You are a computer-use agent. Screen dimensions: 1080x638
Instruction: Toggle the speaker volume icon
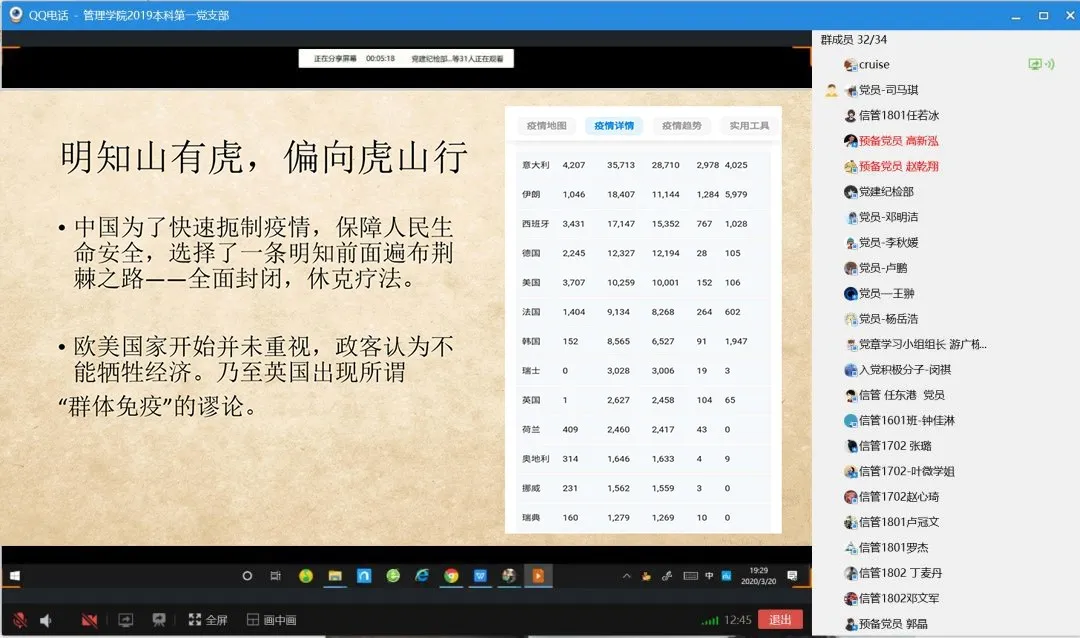coord(46,620)
